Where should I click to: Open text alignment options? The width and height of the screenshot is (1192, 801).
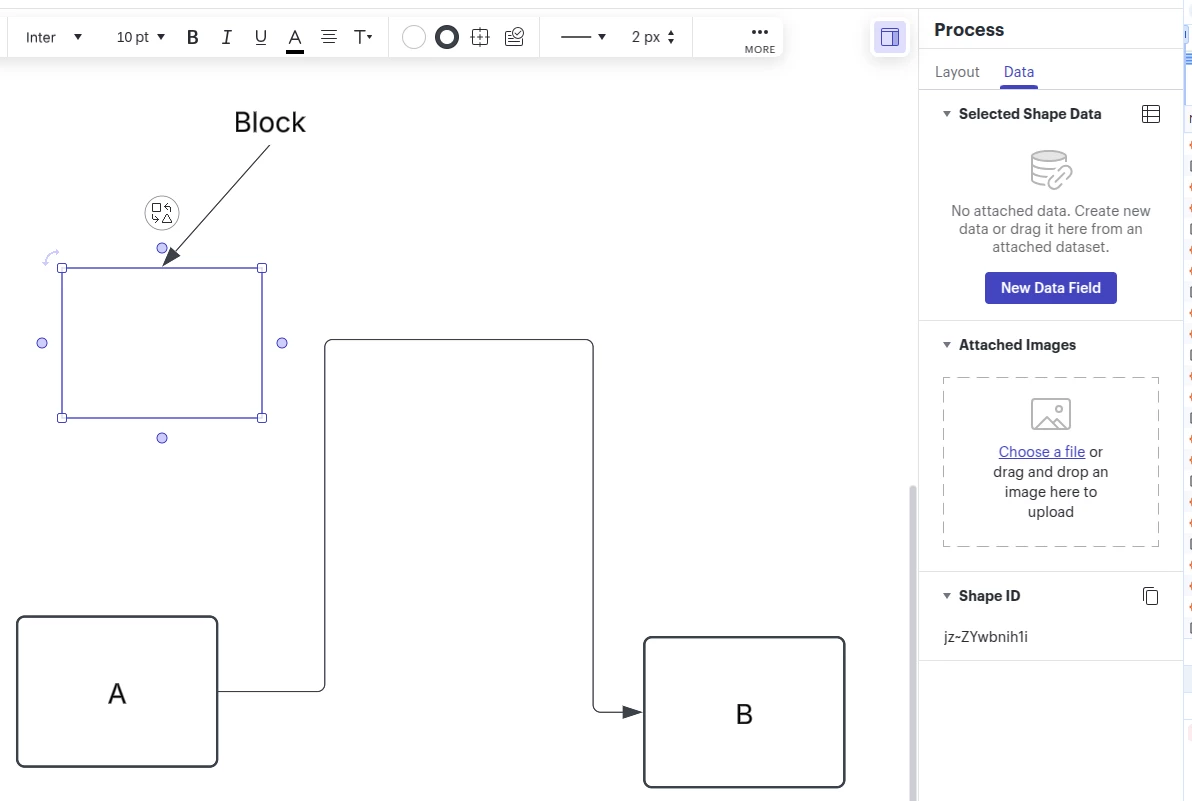click(x=328, y=36)
